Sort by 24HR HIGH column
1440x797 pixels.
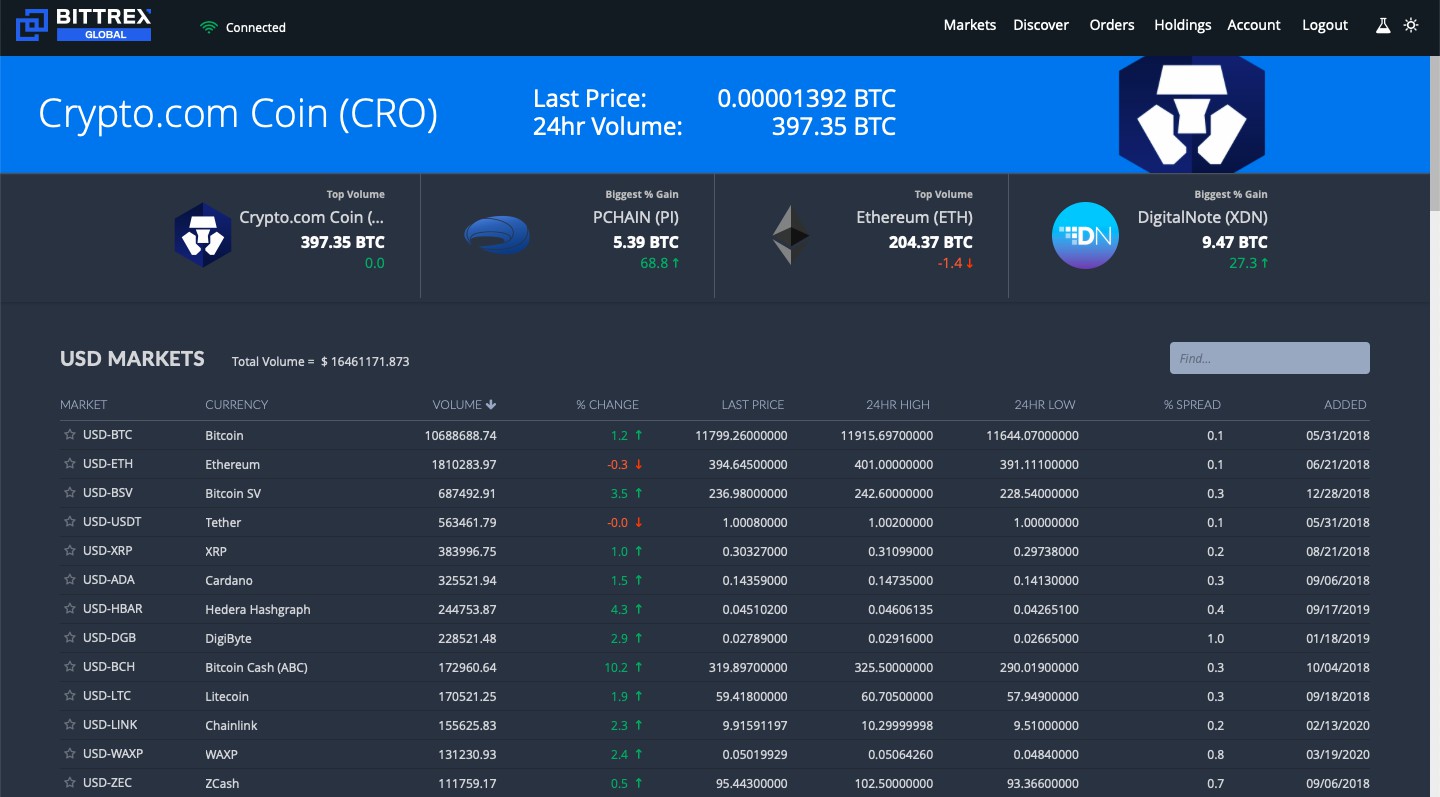click(x=898, y=405)
